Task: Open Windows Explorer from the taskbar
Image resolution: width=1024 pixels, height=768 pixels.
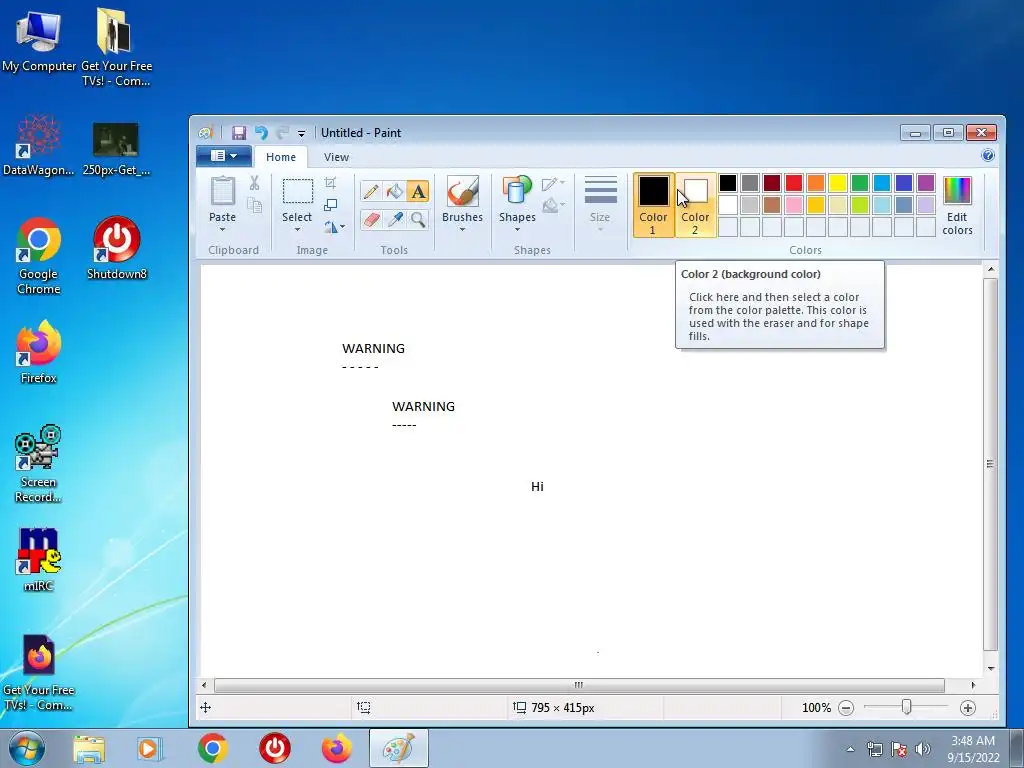Action: tap(89, 749)
